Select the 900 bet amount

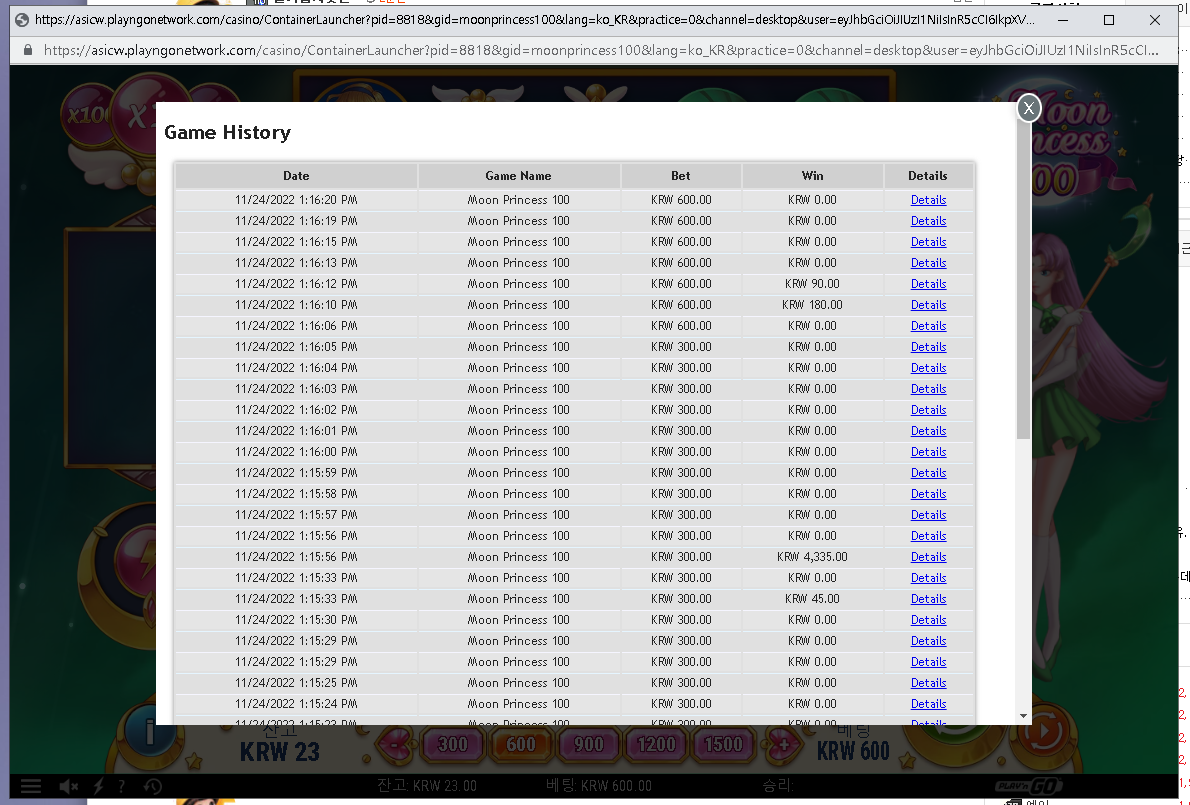point(588,744)
